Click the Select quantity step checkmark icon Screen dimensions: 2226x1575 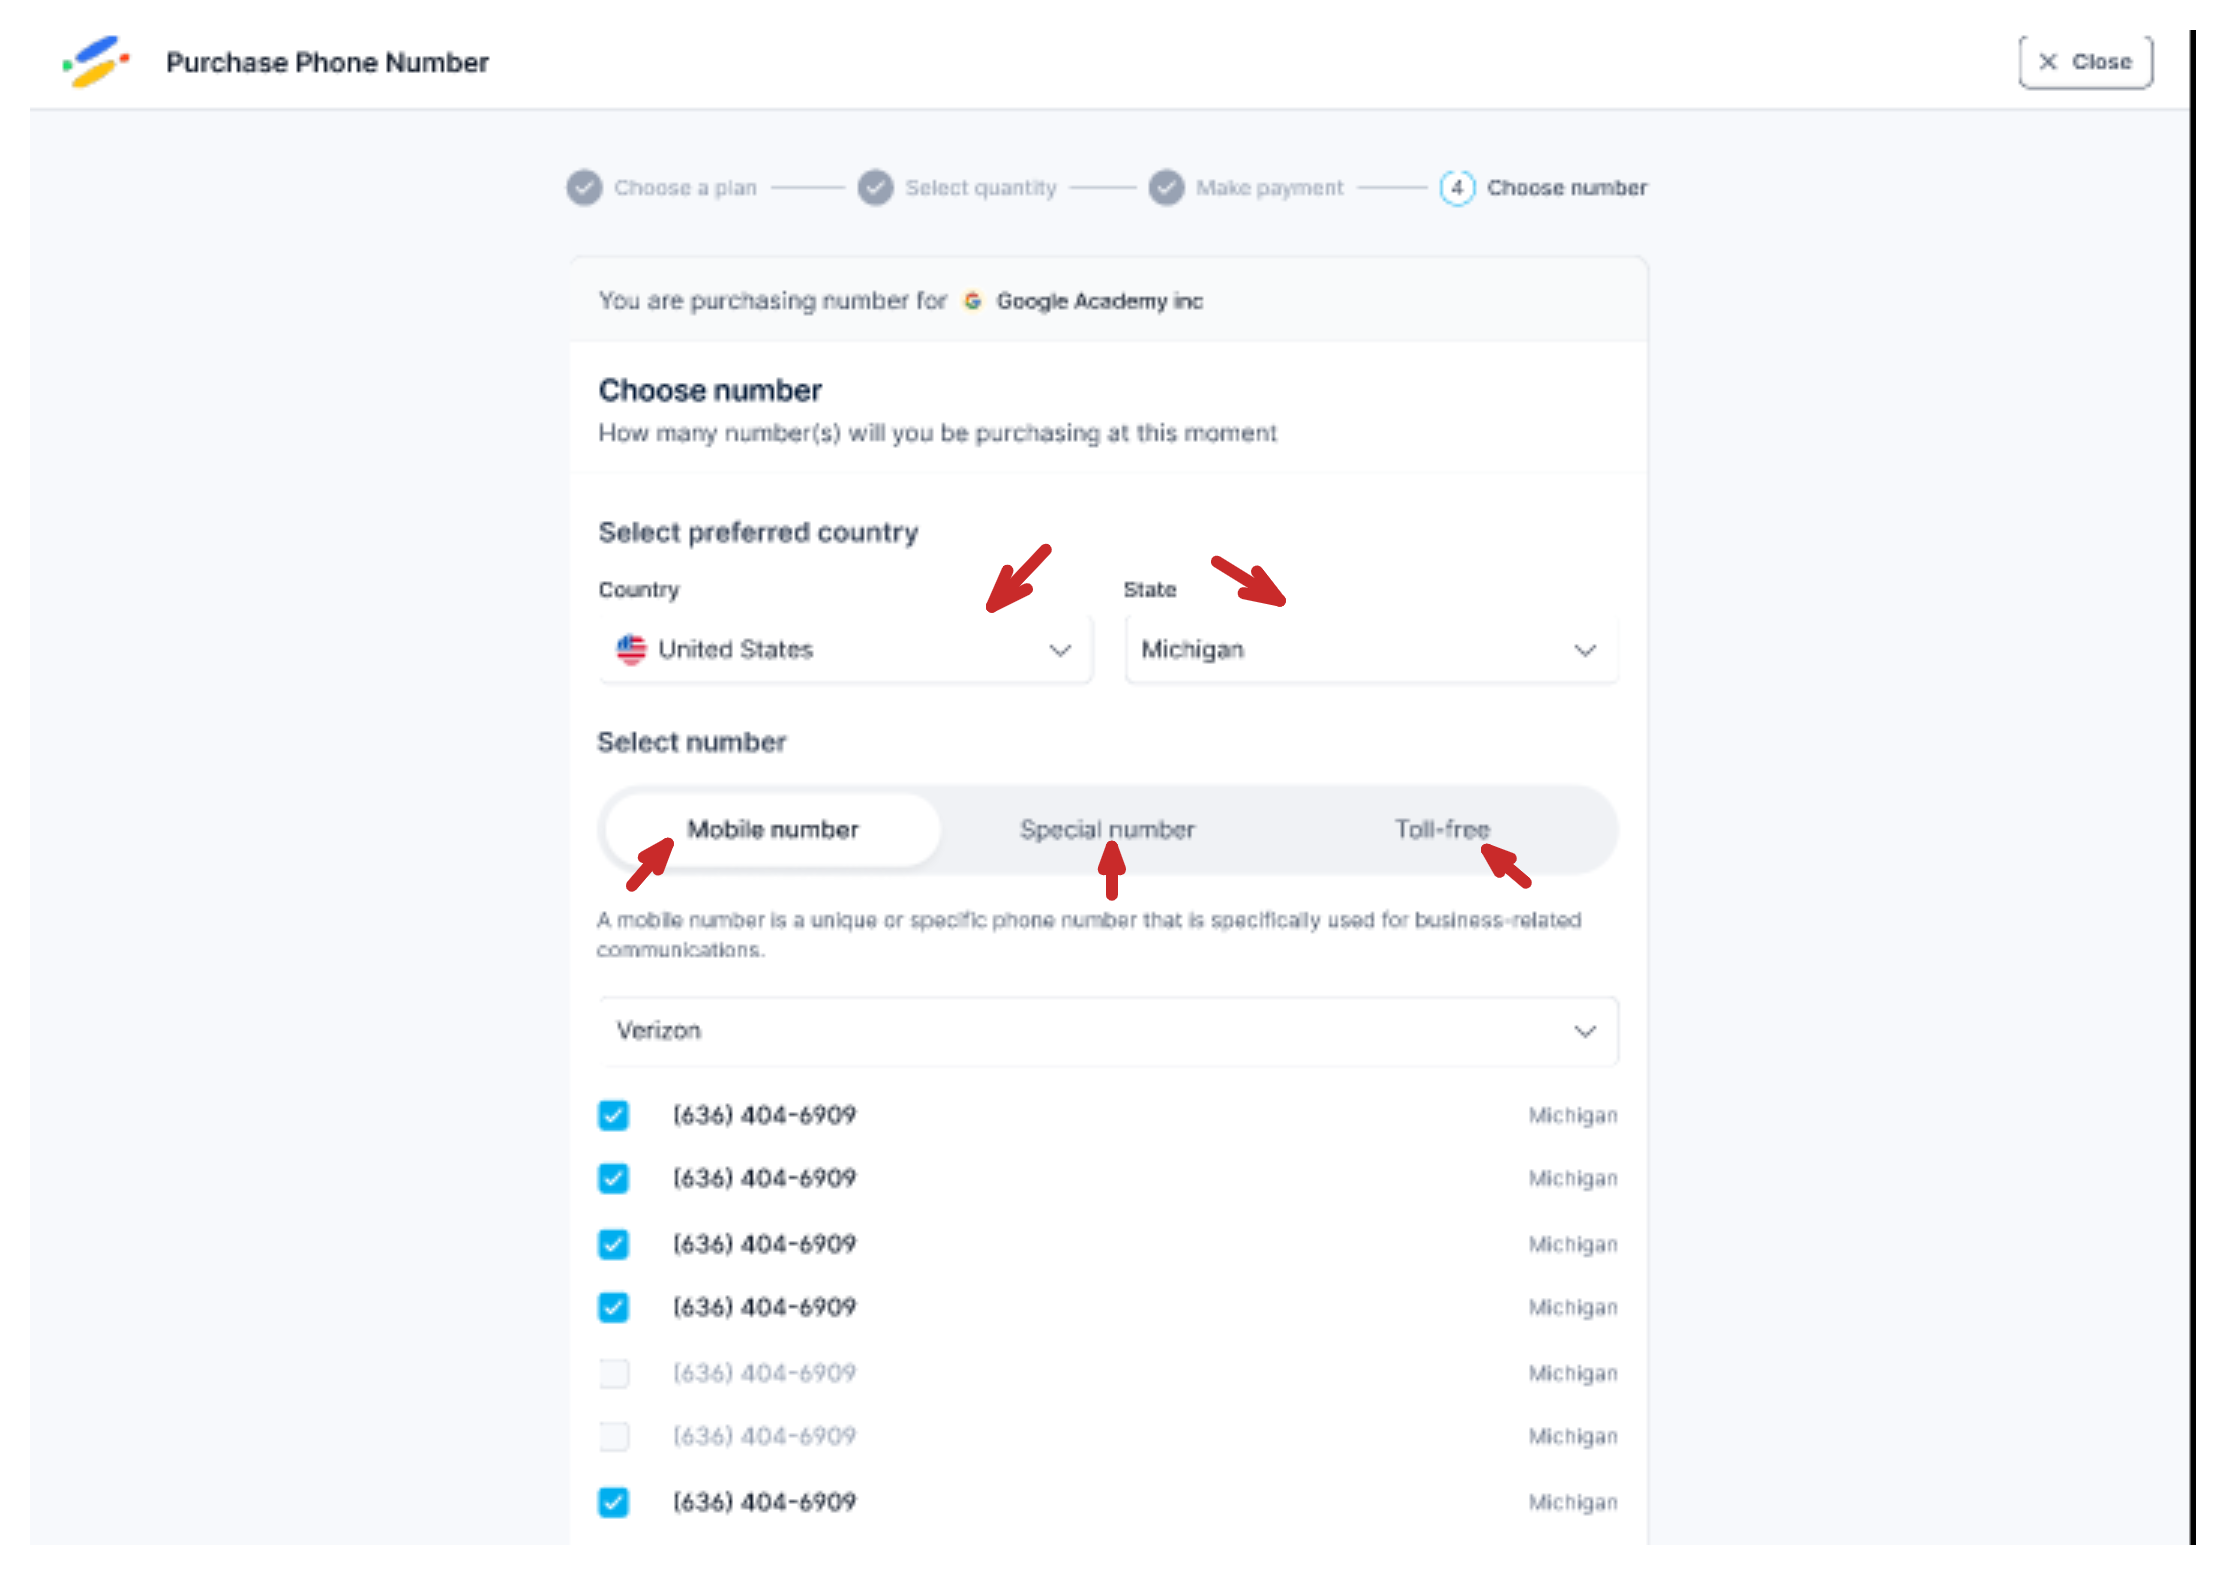click(x=875, y=188)
